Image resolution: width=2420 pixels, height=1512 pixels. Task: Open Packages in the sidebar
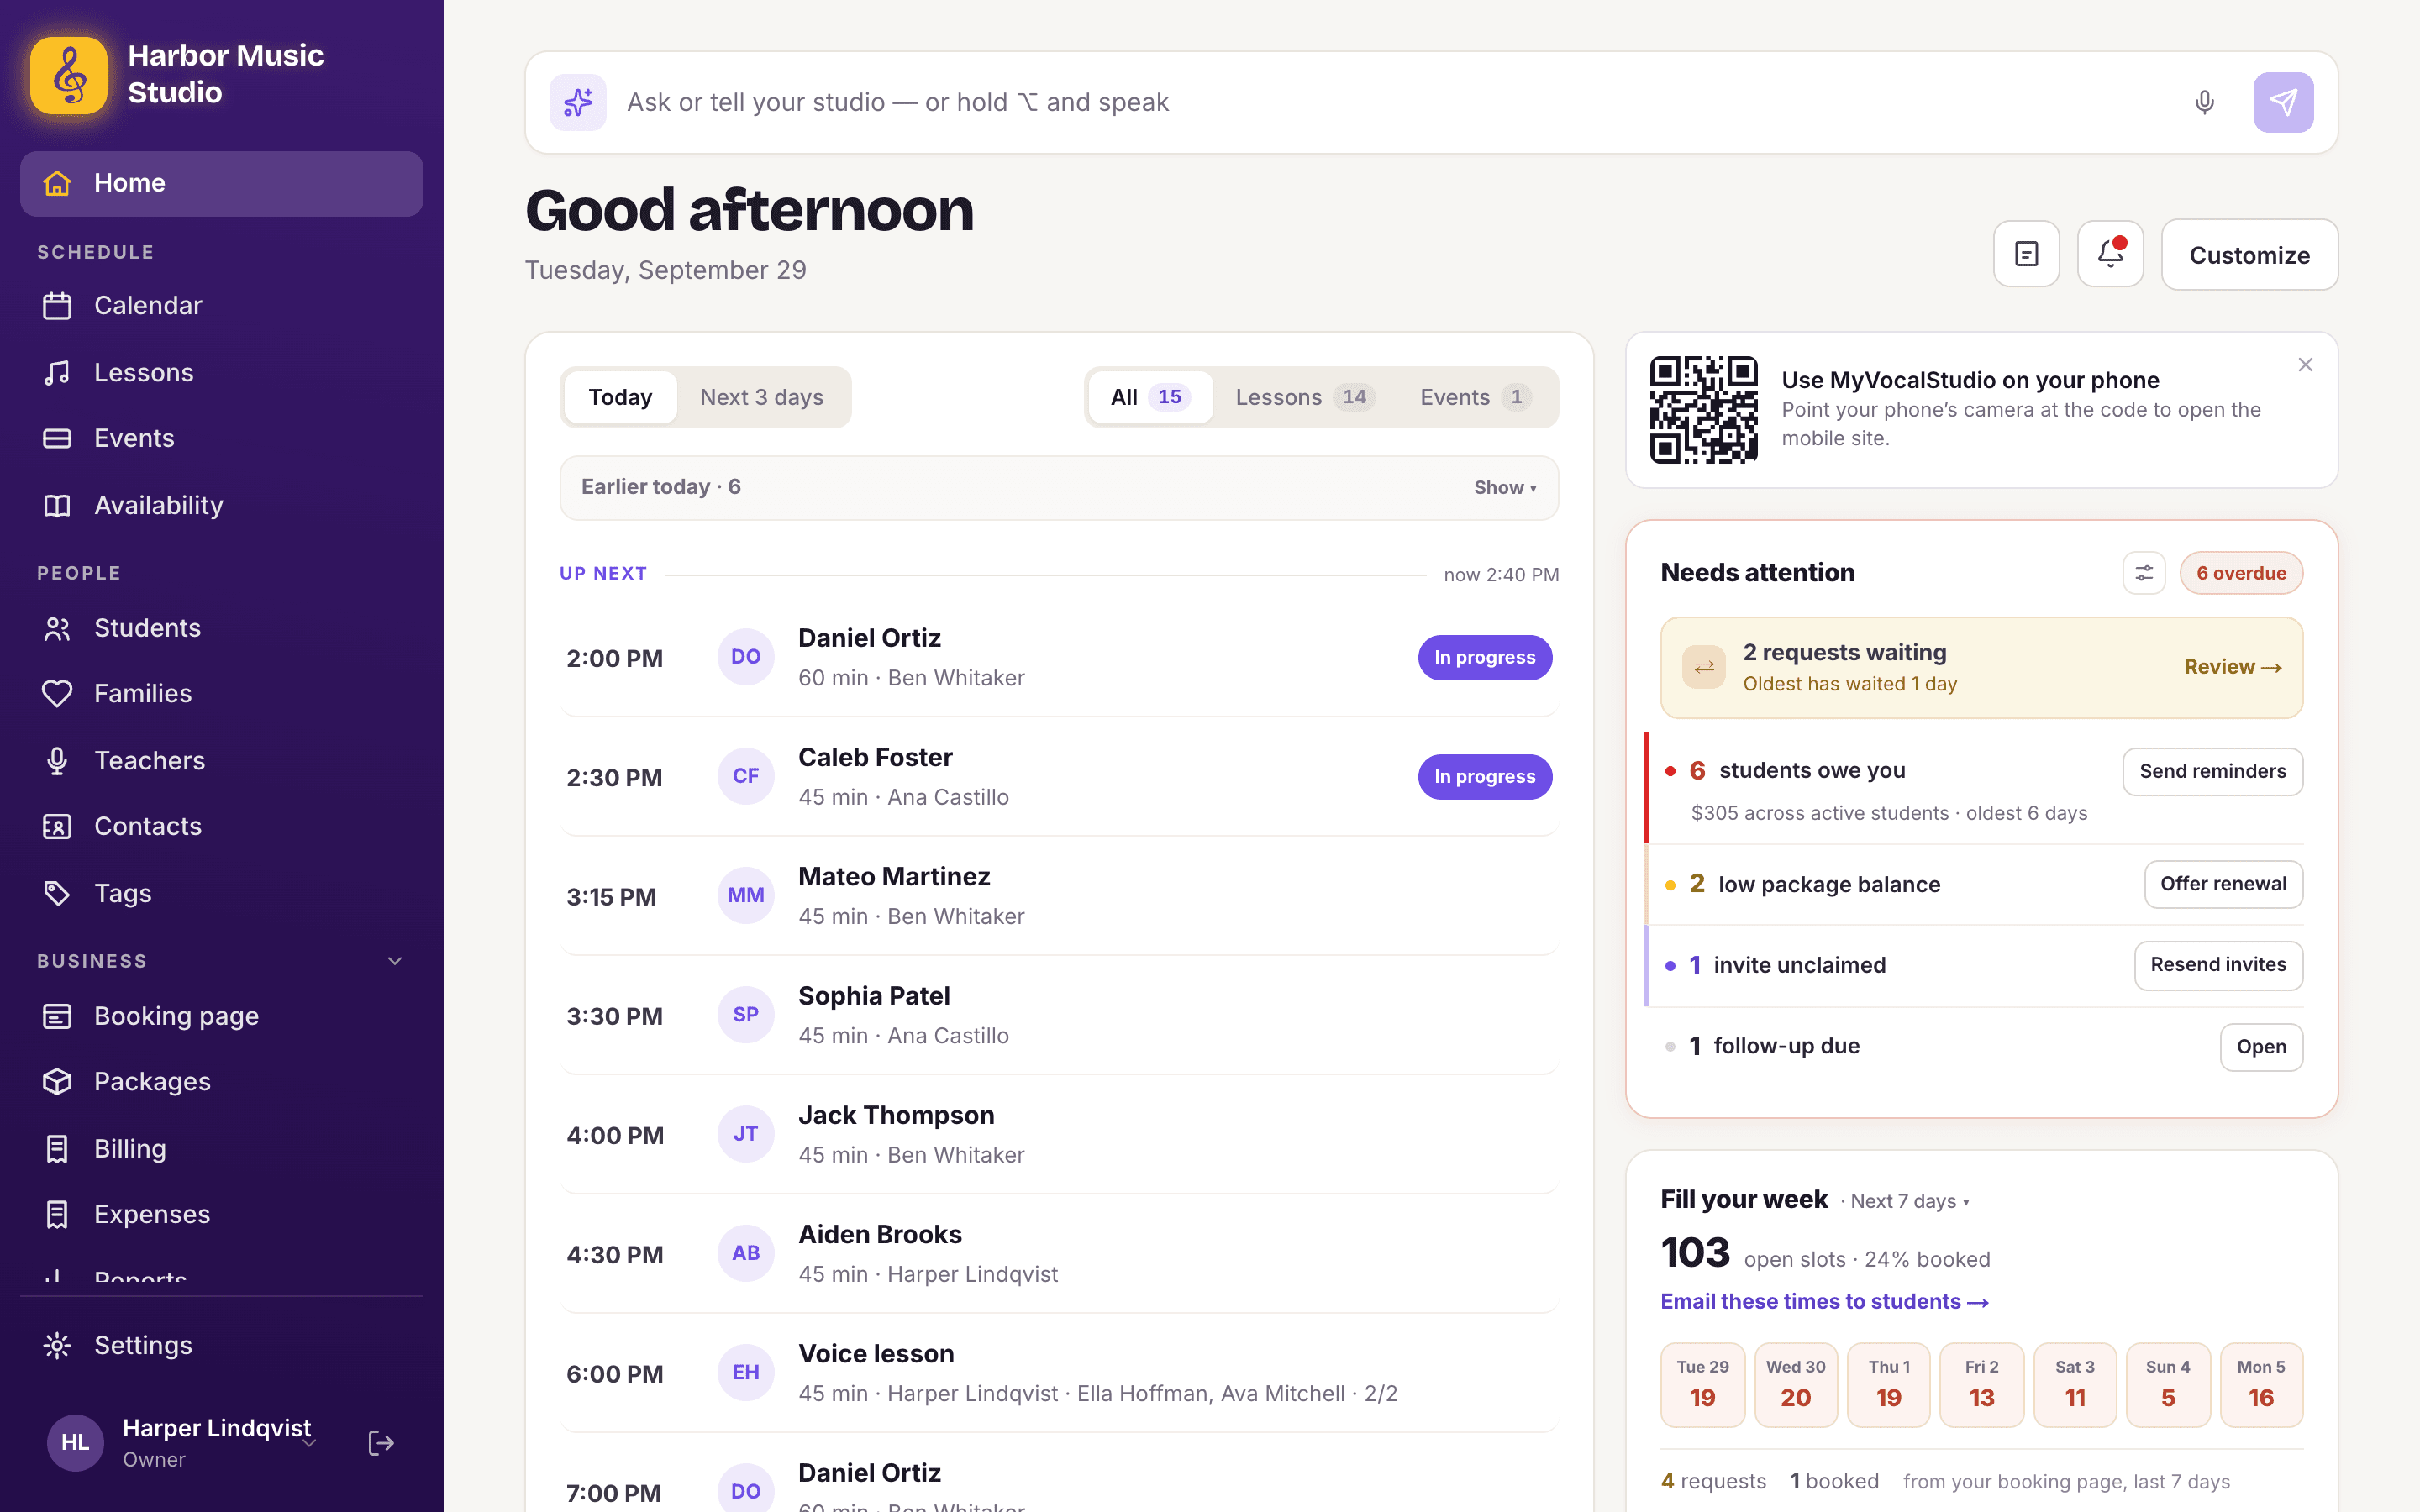221,1081
